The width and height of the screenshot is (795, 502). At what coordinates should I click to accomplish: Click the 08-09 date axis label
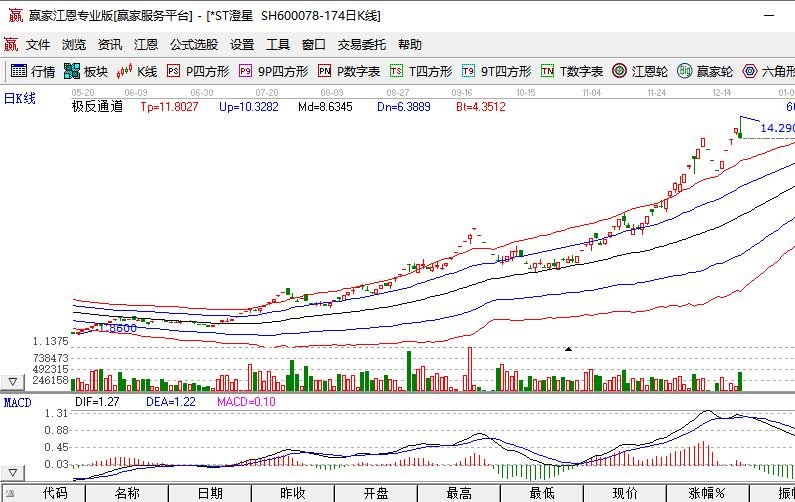(332, 93)
